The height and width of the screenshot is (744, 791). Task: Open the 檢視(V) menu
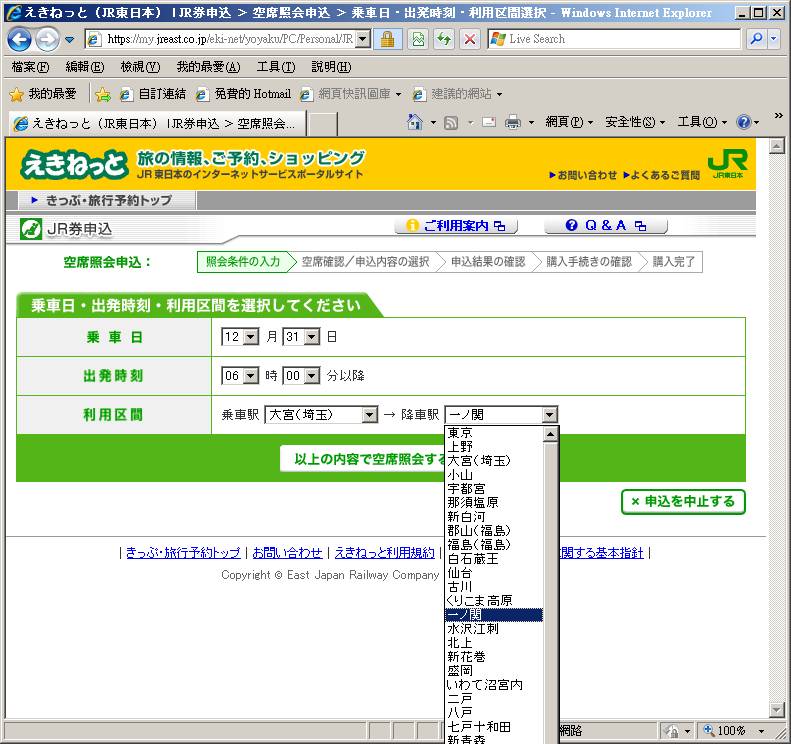(140, 67)
